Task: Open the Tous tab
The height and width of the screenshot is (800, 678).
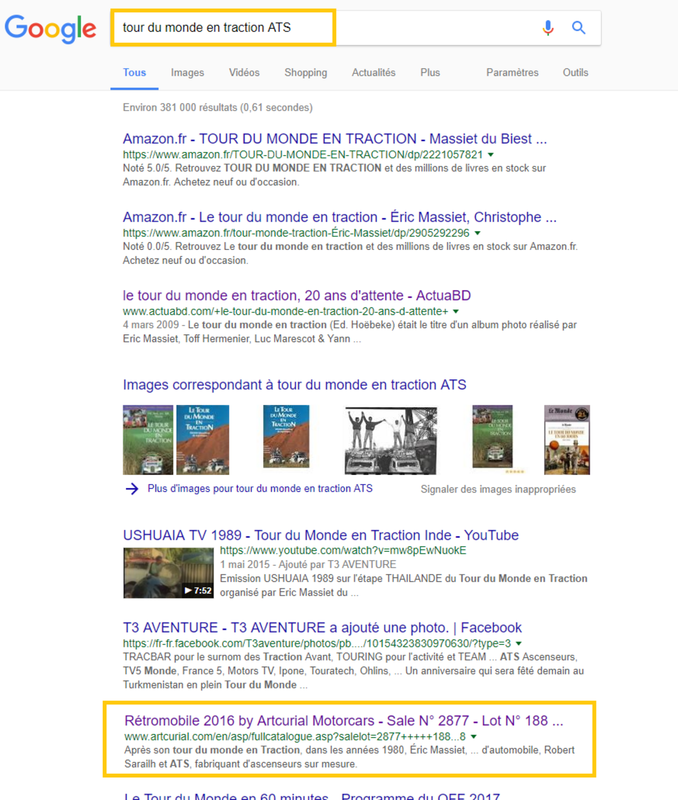Action: [134, 72]
